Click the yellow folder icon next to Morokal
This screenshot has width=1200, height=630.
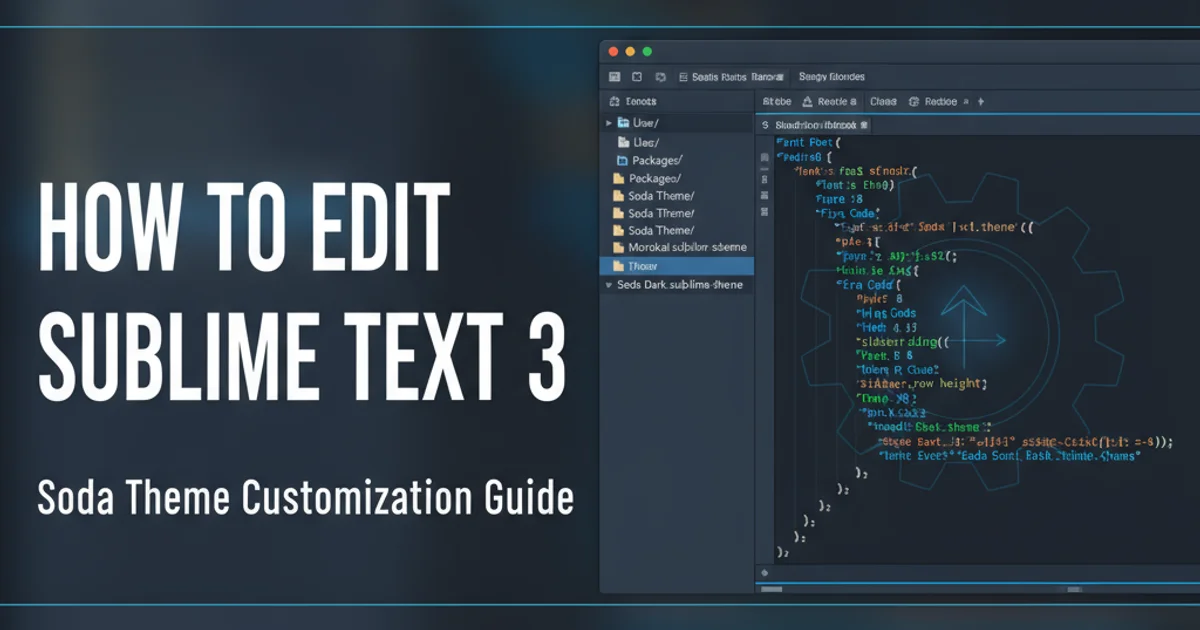(x=618, y=248)
